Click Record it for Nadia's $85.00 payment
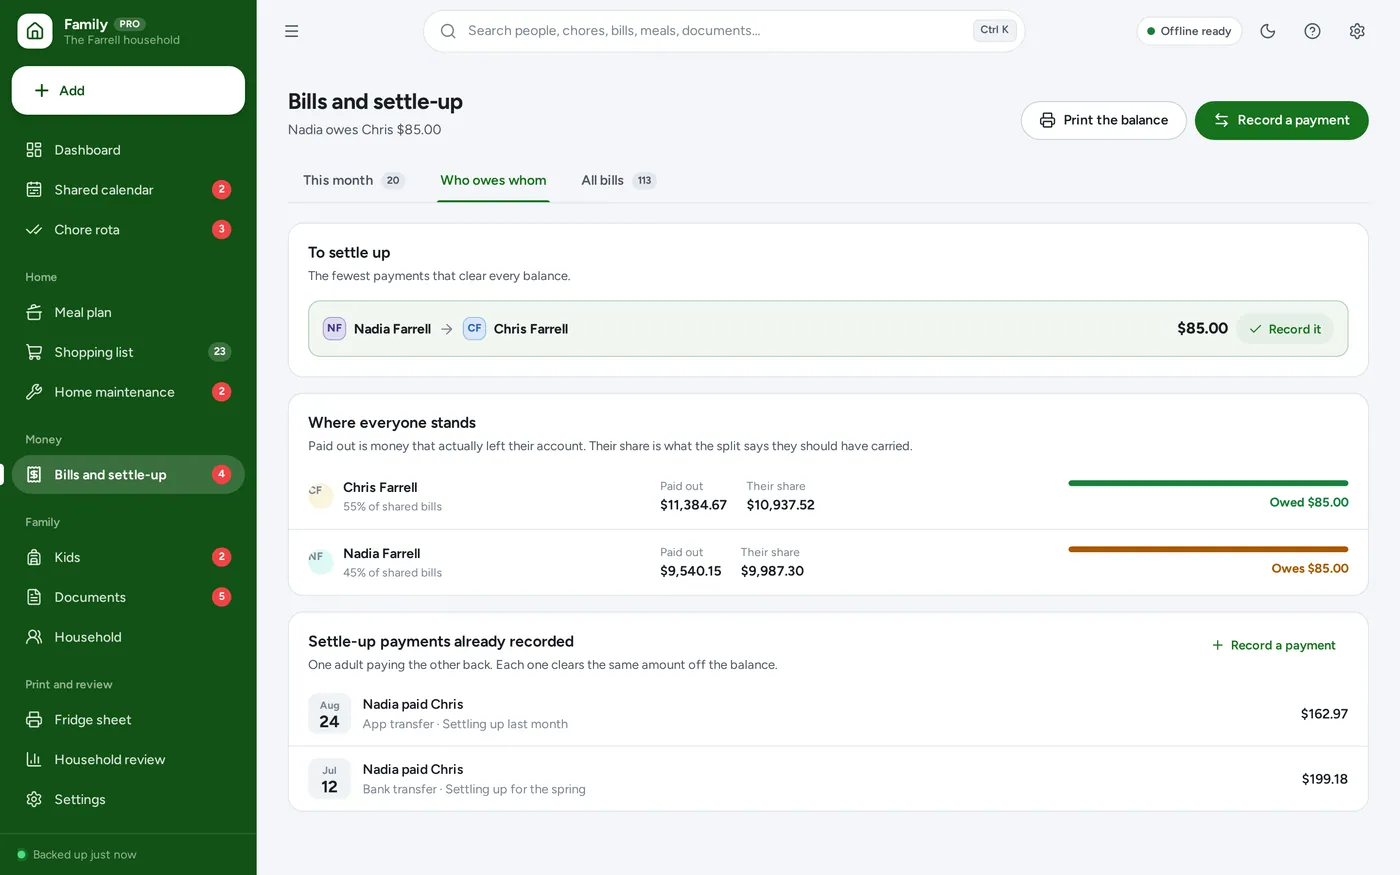 coord(1285,329)
